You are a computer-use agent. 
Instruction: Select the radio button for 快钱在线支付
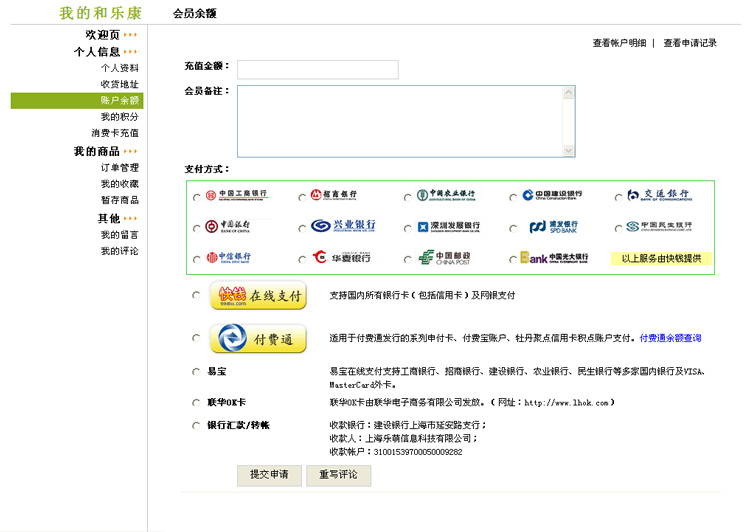coord(196,295)
